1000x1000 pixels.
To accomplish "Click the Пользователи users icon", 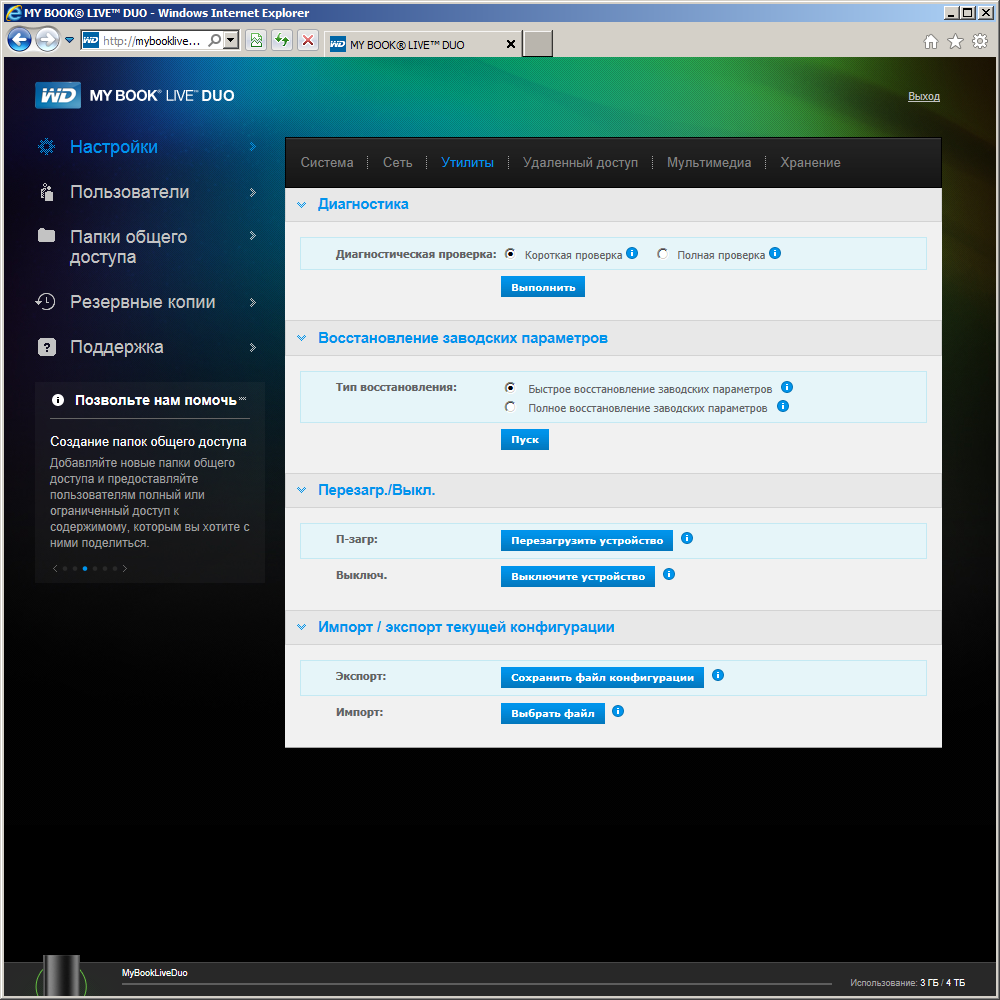I will click(x=47, y=192).
